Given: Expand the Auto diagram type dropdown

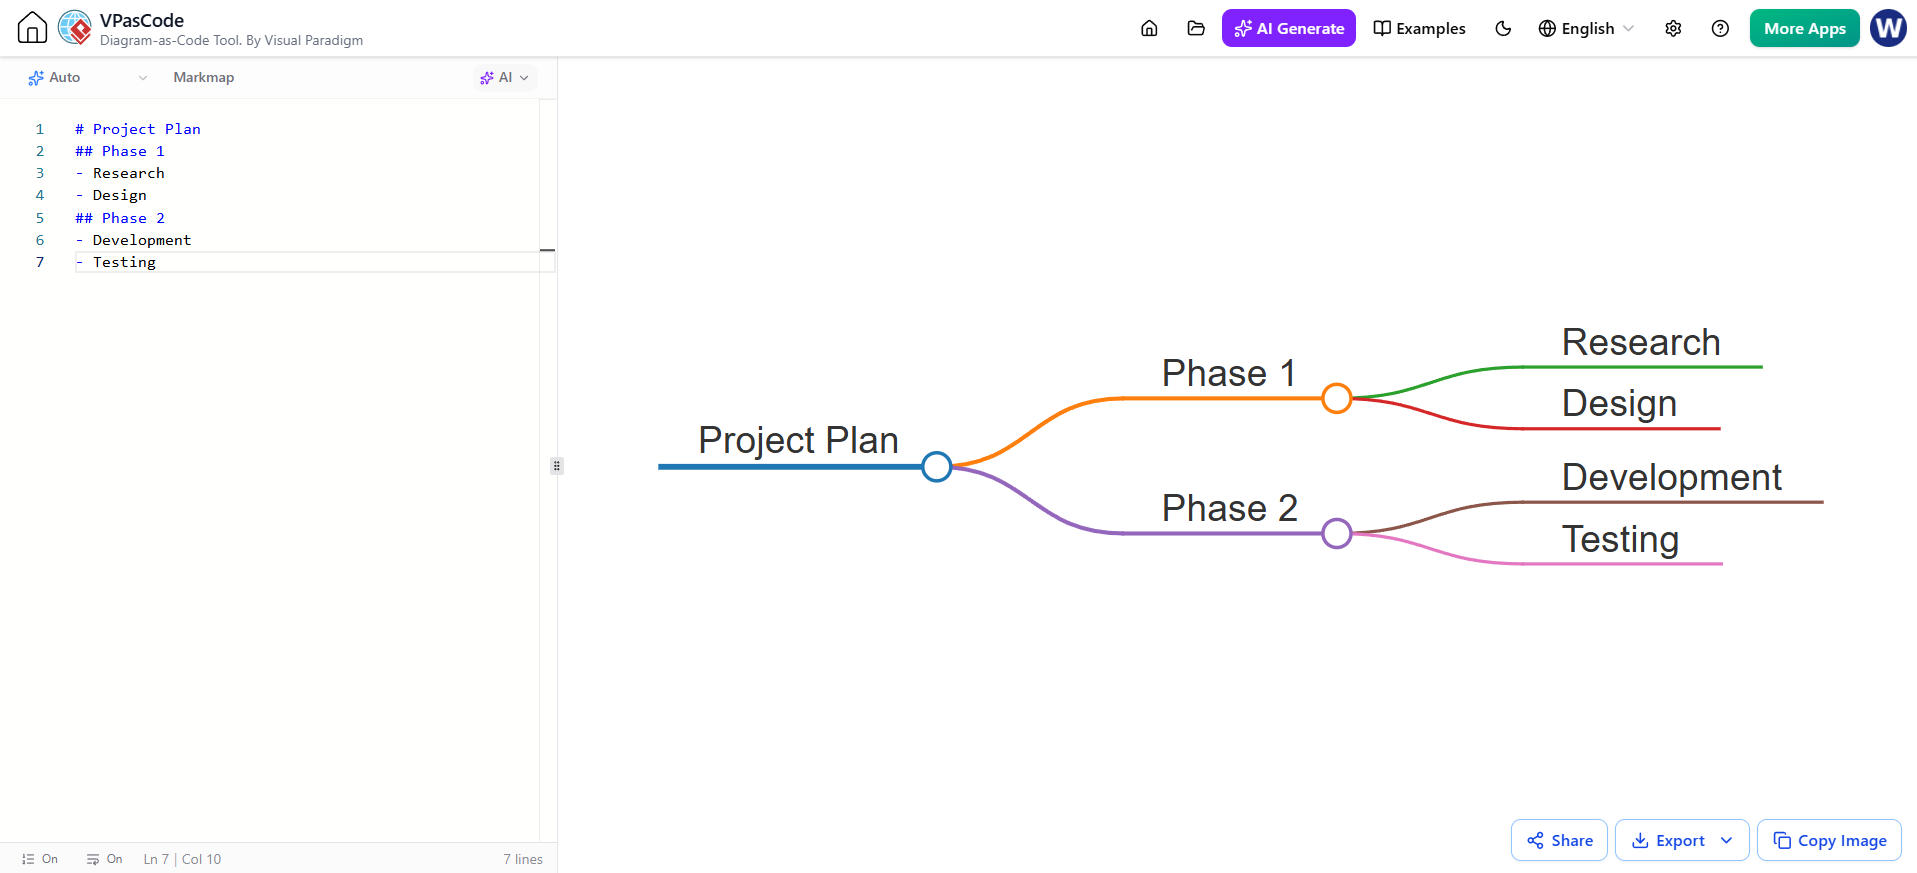Looking at the screenshot, I should (87, 77).
